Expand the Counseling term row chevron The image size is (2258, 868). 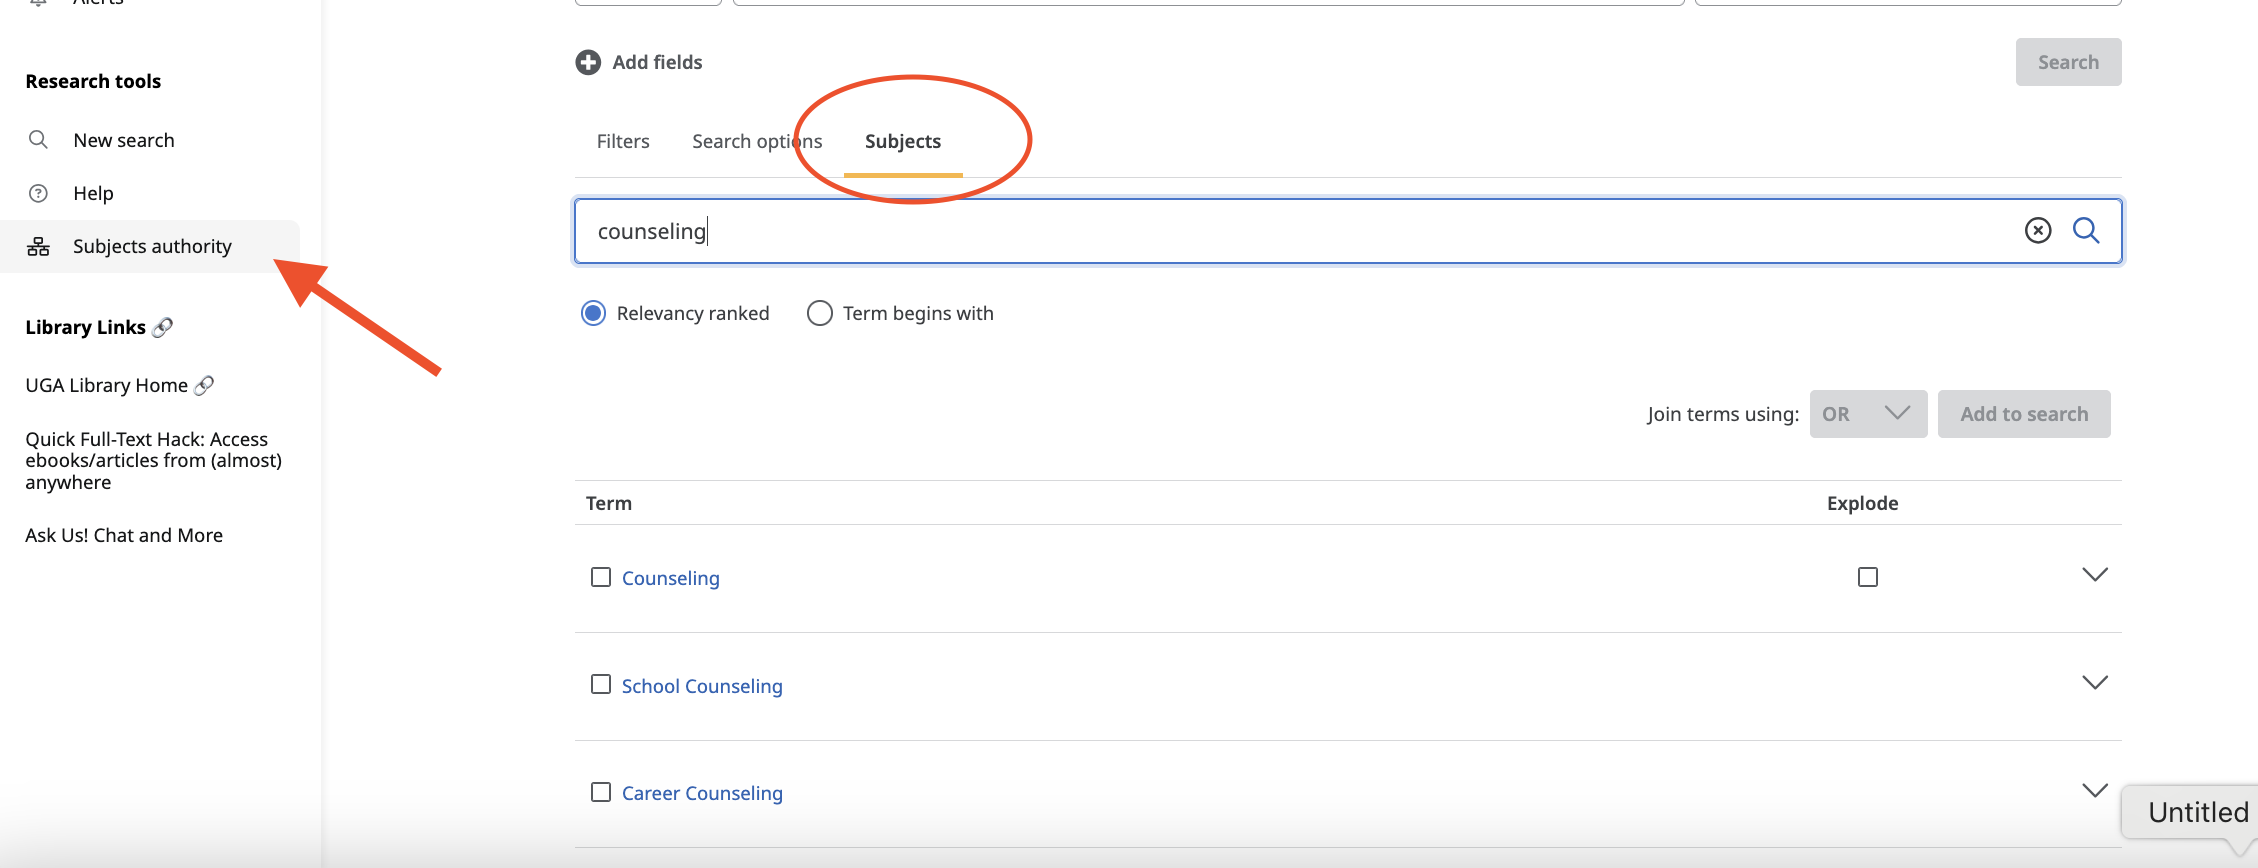(x=2094, y=575)
